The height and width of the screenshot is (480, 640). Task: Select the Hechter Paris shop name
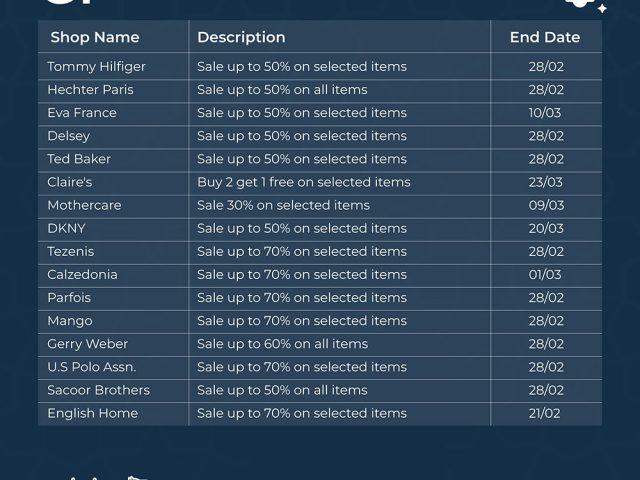click(90, 90)
